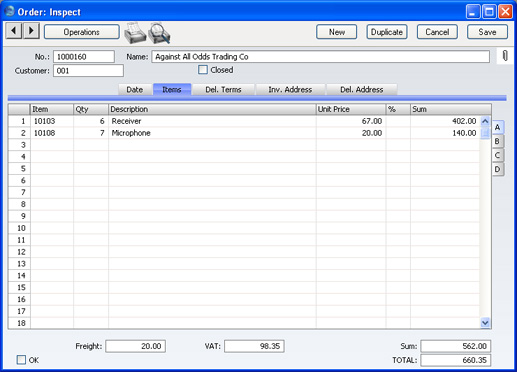Tick the OK checkbox

tap(21, 360)
